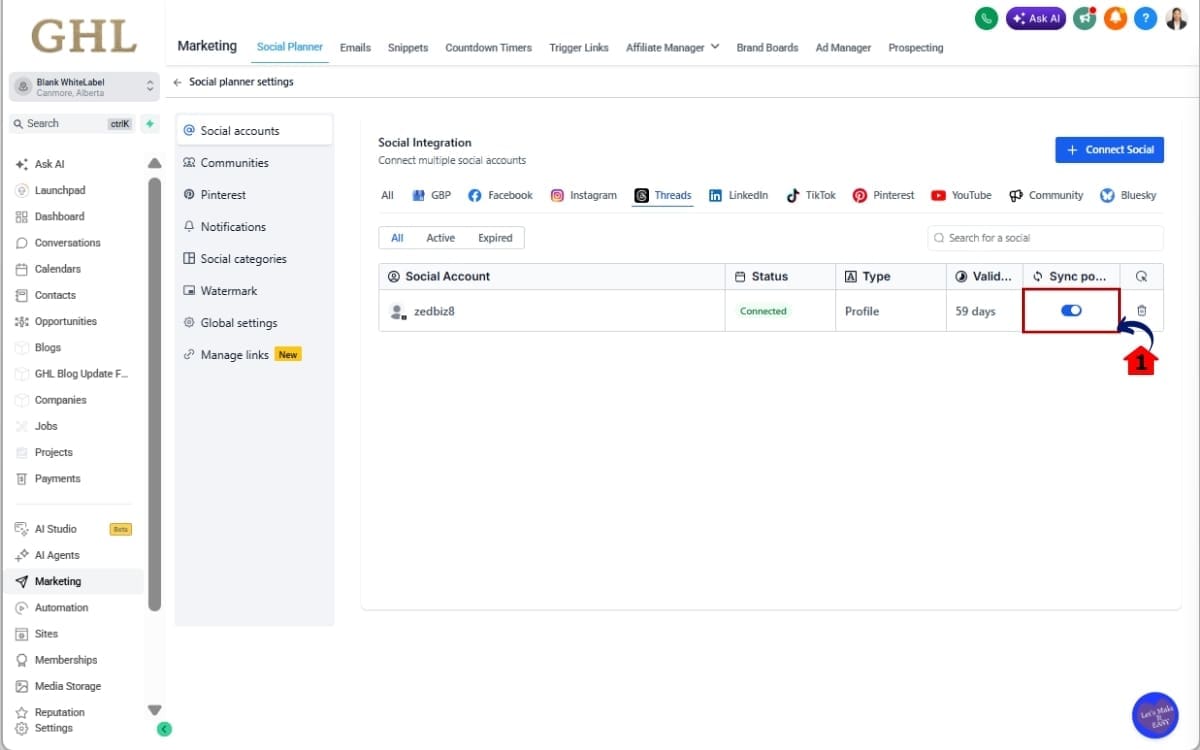Switch to the Social Planner tab
The height and width of the screenshot is (750, 1200).
point(290,47)
